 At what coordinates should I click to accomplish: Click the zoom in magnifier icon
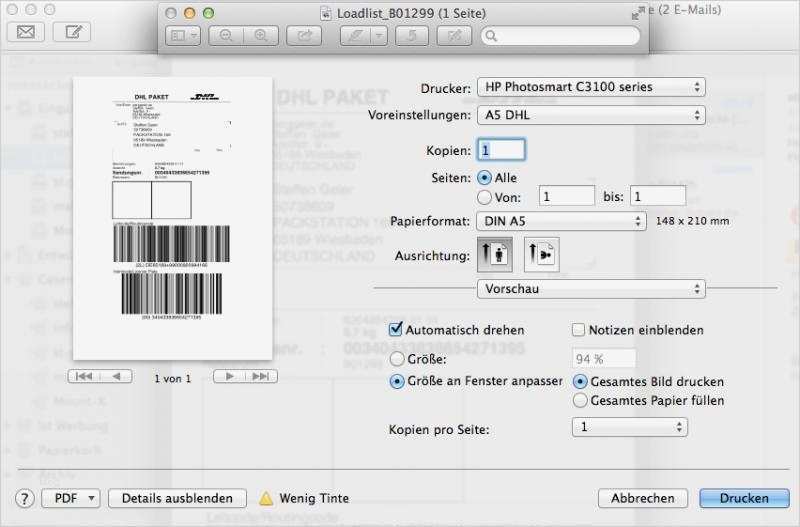tap(261, 36)
